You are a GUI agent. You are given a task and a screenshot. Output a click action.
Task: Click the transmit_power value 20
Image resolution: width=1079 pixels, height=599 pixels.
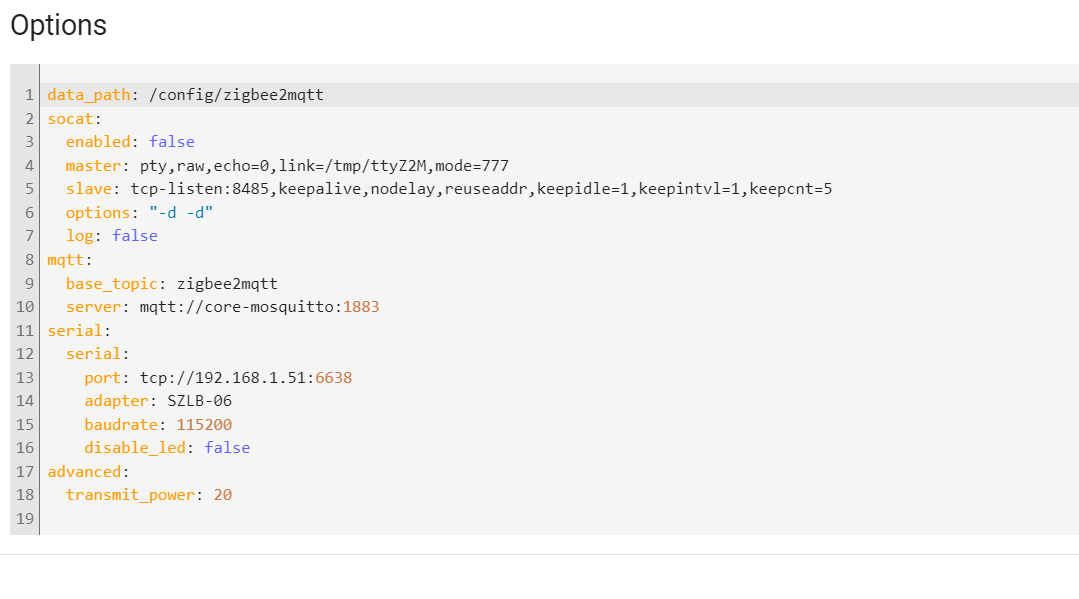coord(222,495)
